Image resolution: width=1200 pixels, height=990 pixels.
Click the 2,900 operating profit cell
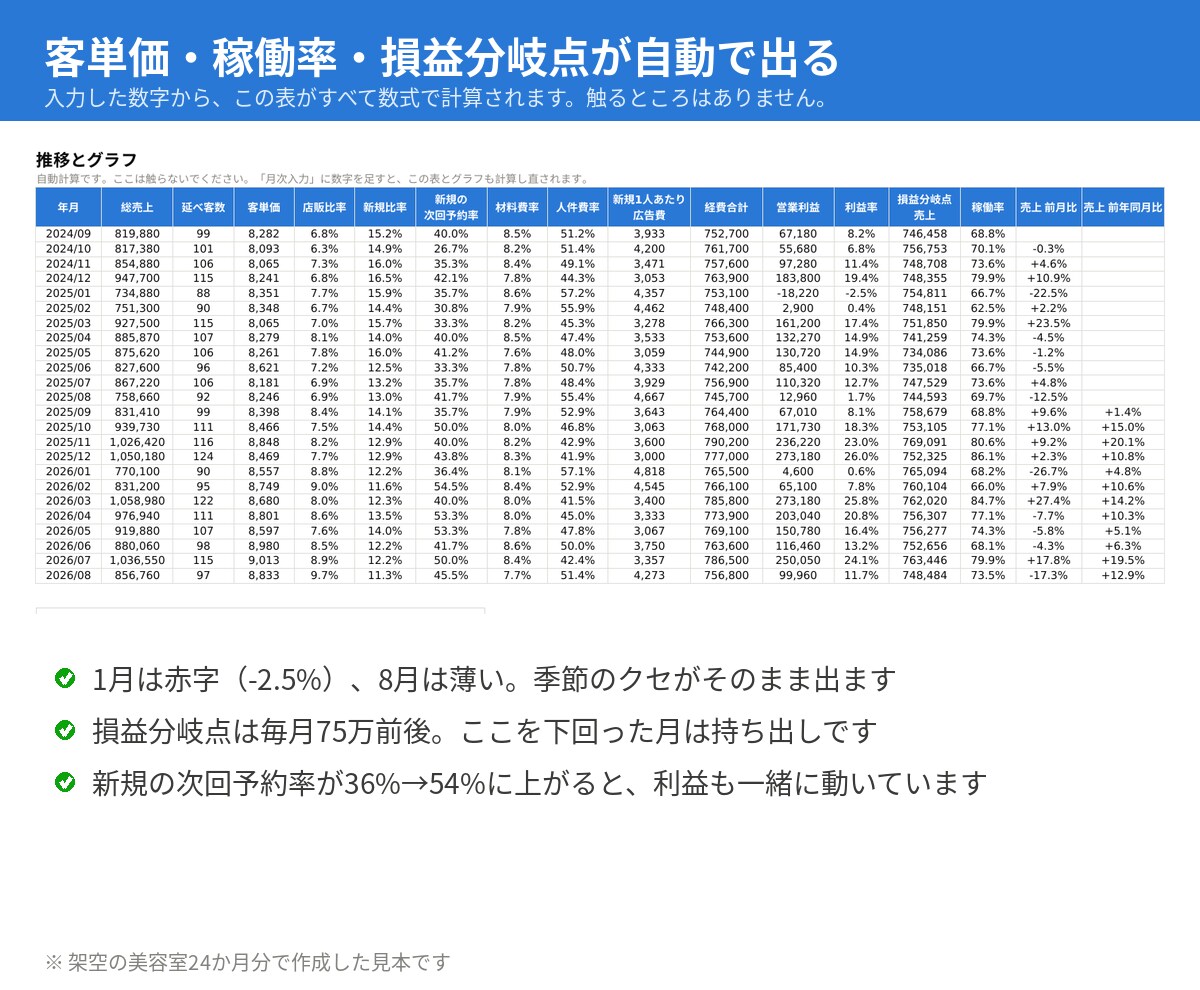click(x=798, y=309)
